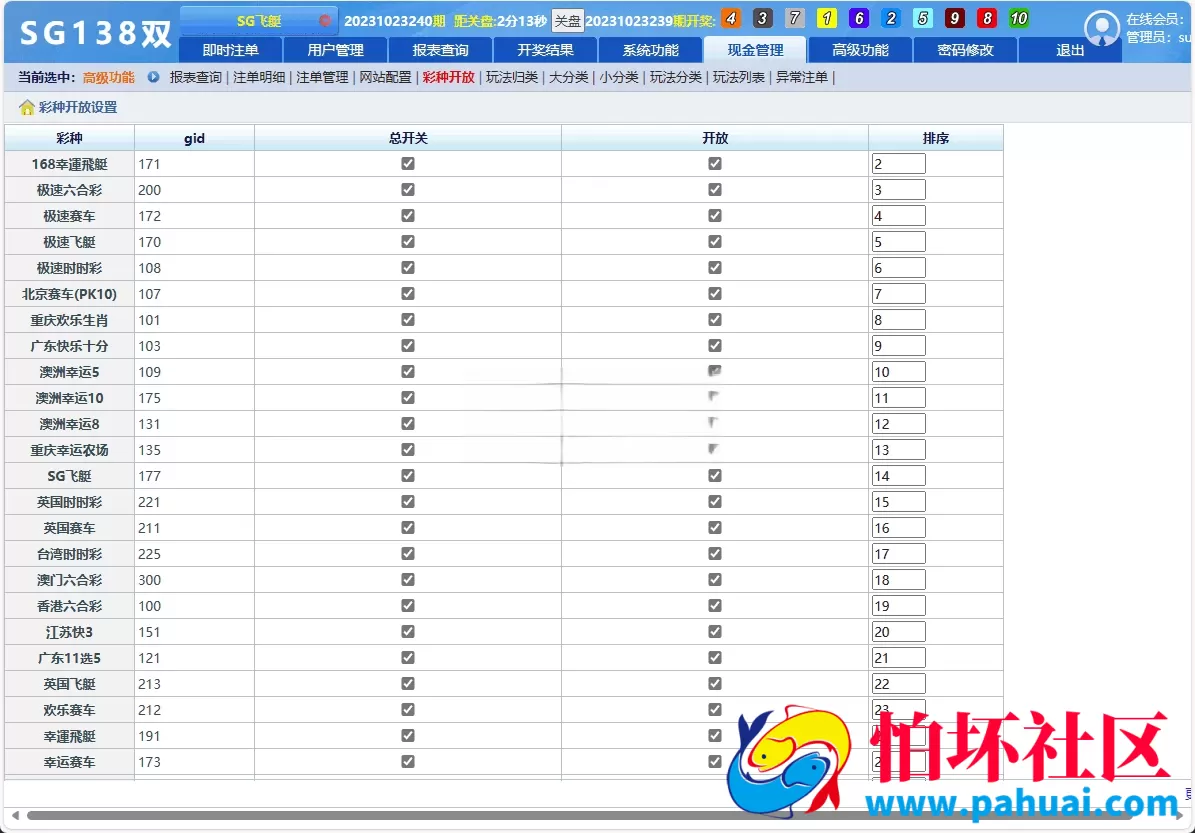Toggle 开放 checkbox for SG飞艇
This screenshot has width=1195, height=833.
(715, 476)
